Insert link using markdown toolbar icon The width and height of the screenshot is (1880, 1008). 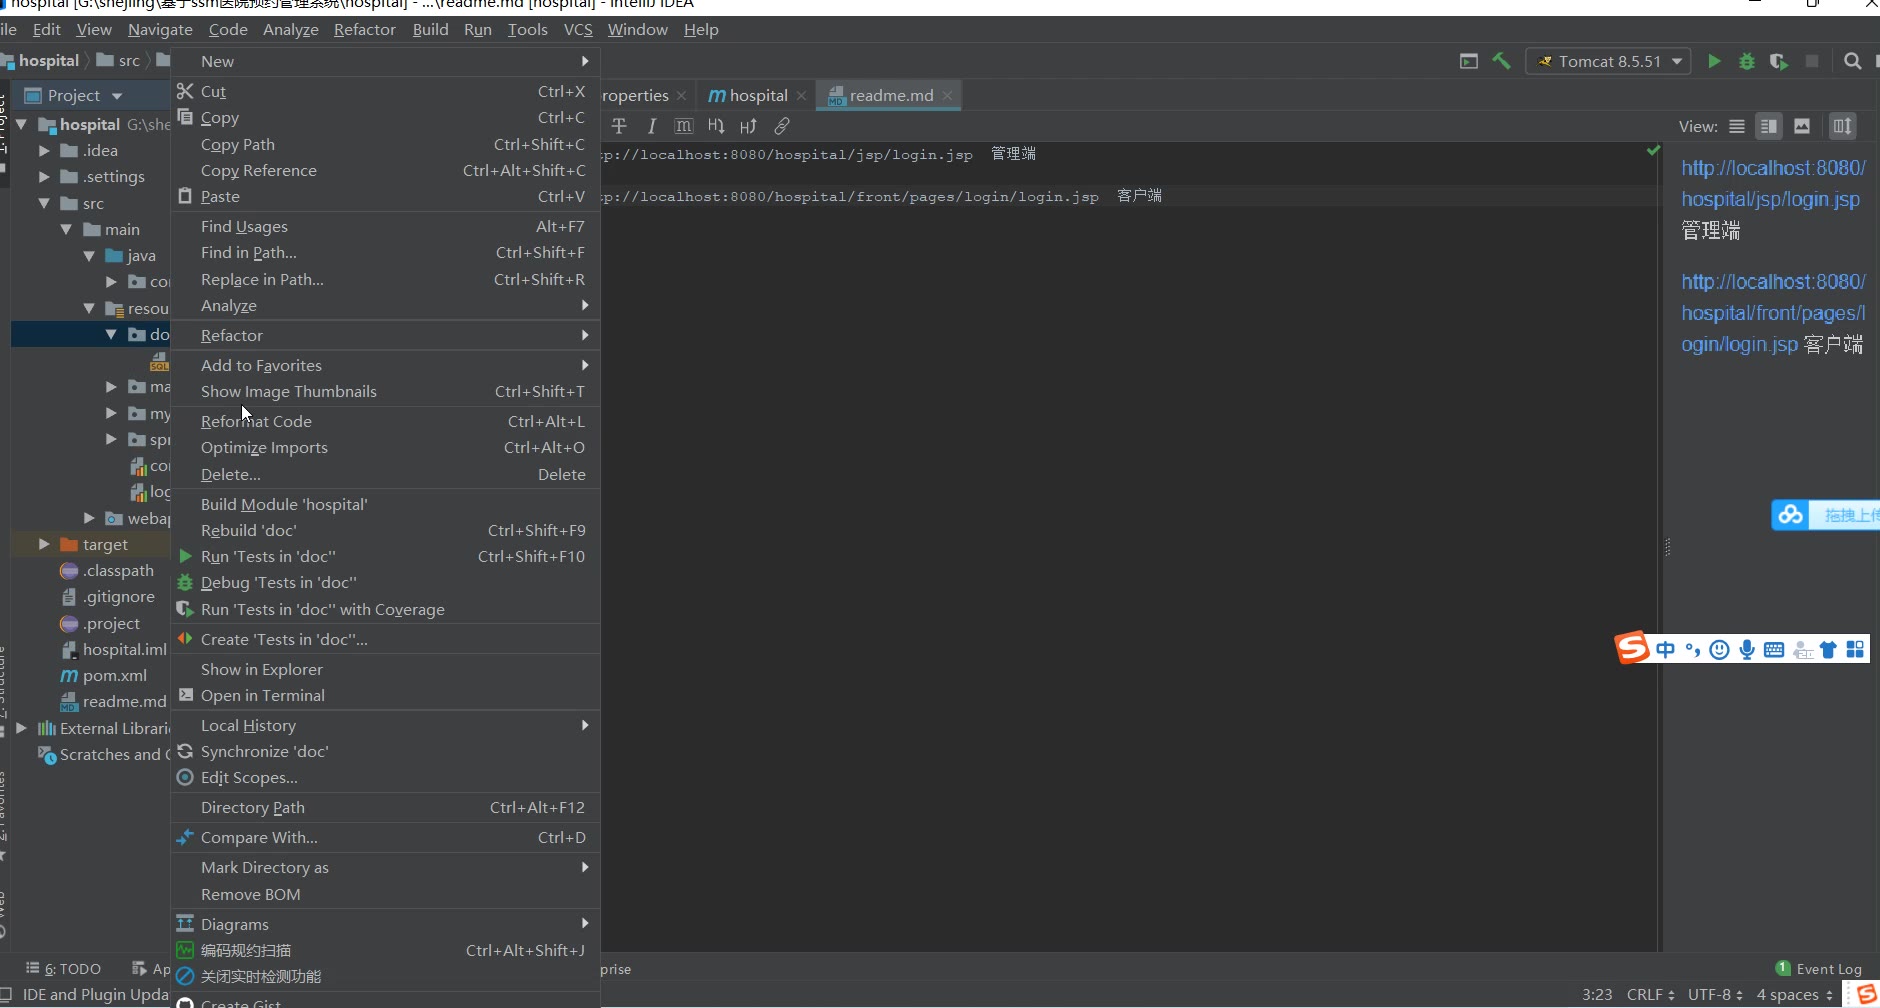[x=782, y=126]
